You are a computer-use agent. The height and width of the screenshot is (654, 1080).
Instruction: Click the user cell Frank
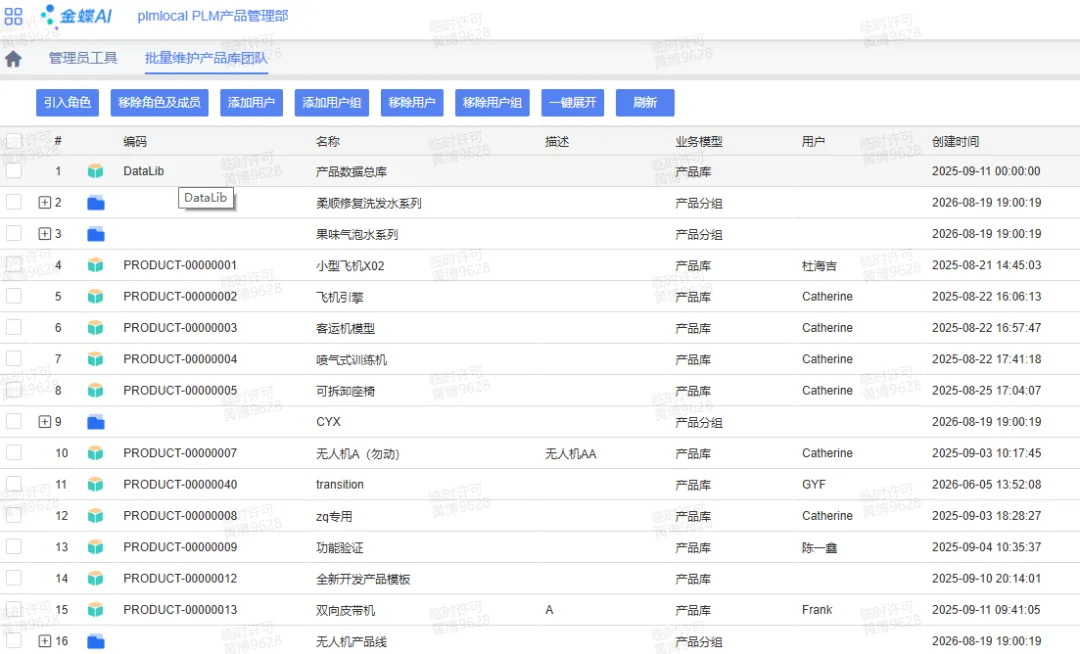(817, 610)
